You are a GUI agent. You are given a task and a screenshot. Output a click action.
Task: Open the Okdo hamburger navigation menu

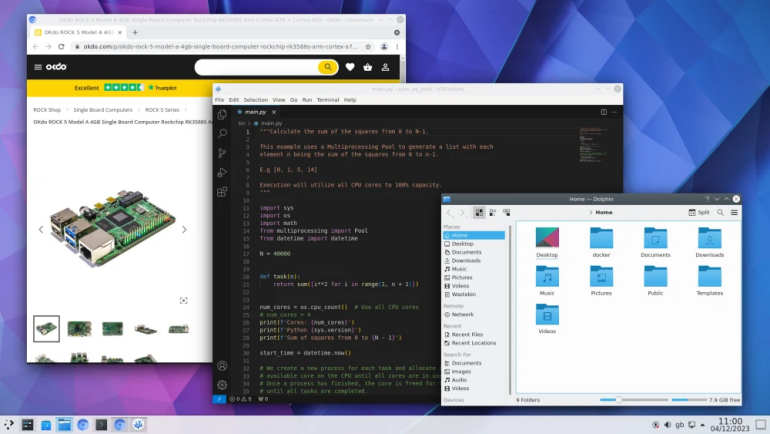click(x=38, y=67)
